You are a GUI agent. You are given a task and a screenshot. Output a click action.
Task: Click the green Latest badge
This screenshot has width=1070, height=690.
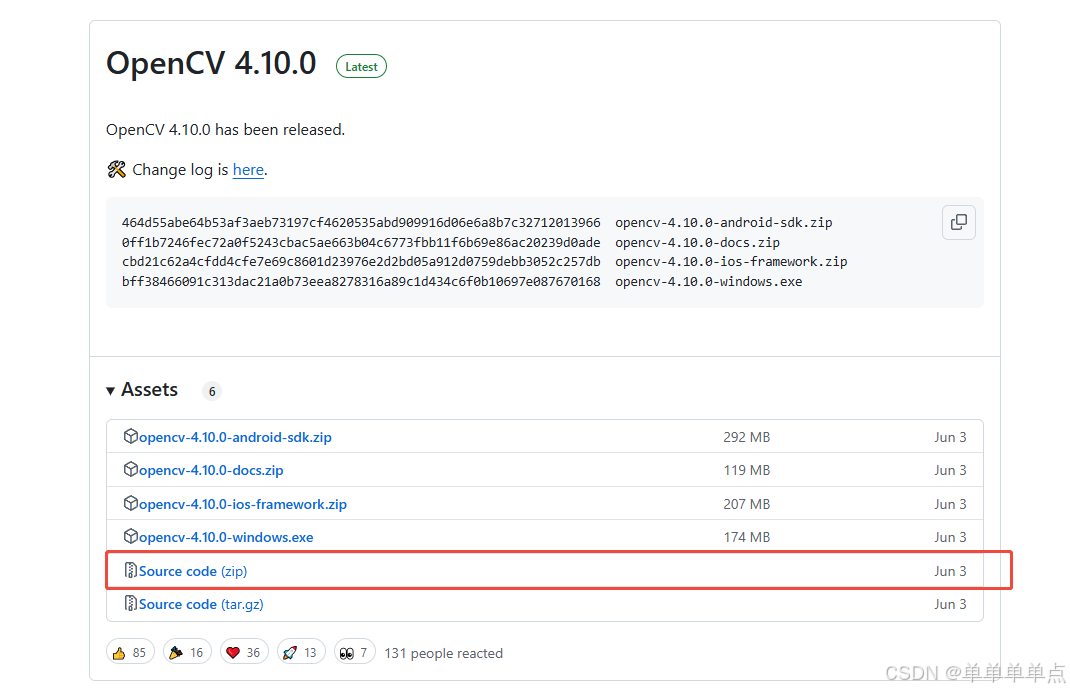[x=361, y=66]
